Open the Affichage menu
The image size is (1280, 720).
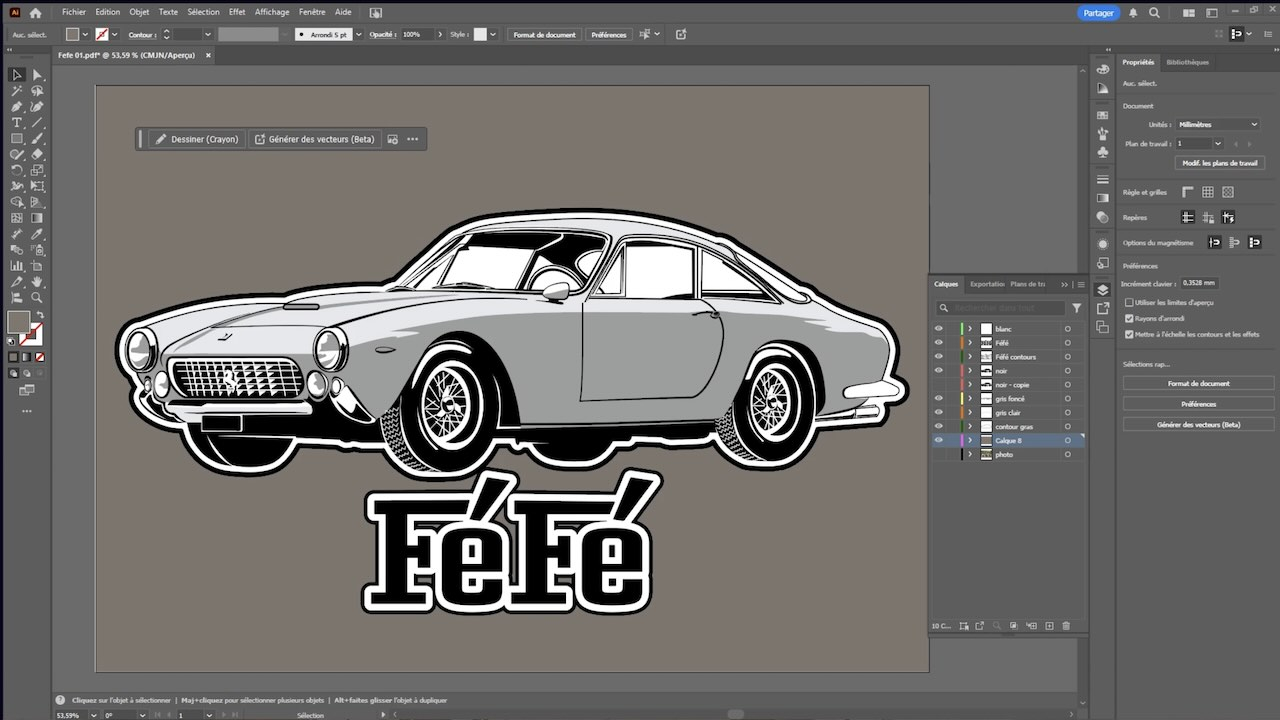click(x=272, y=12)
